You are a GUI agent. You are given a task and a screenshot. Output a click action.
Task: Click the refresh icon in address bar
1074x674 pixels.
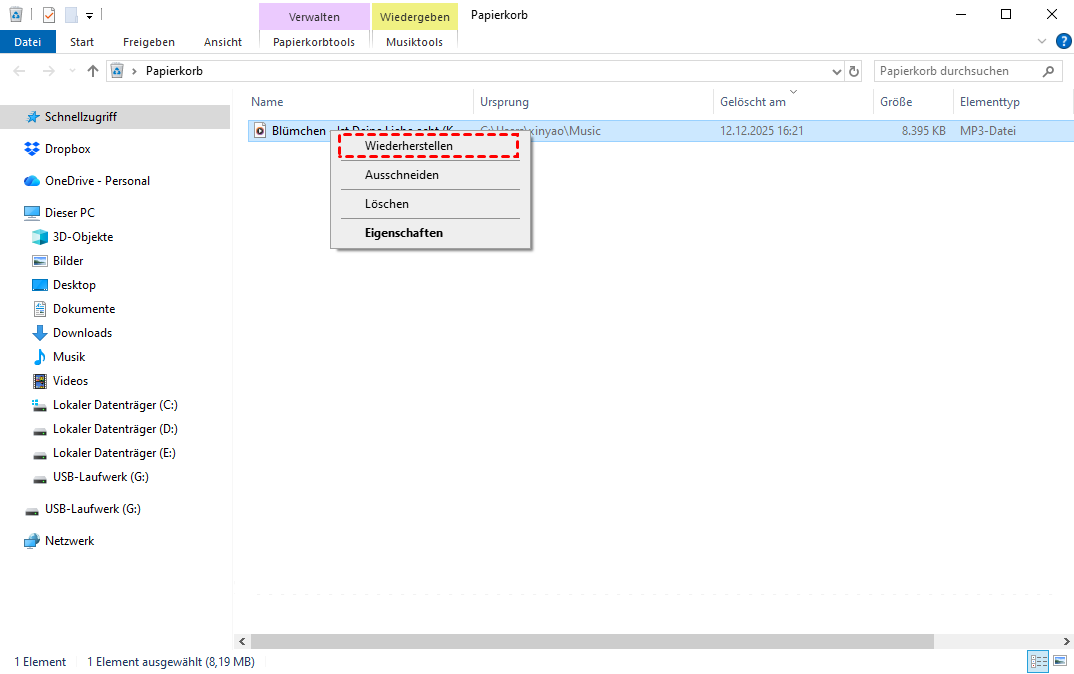854,71
